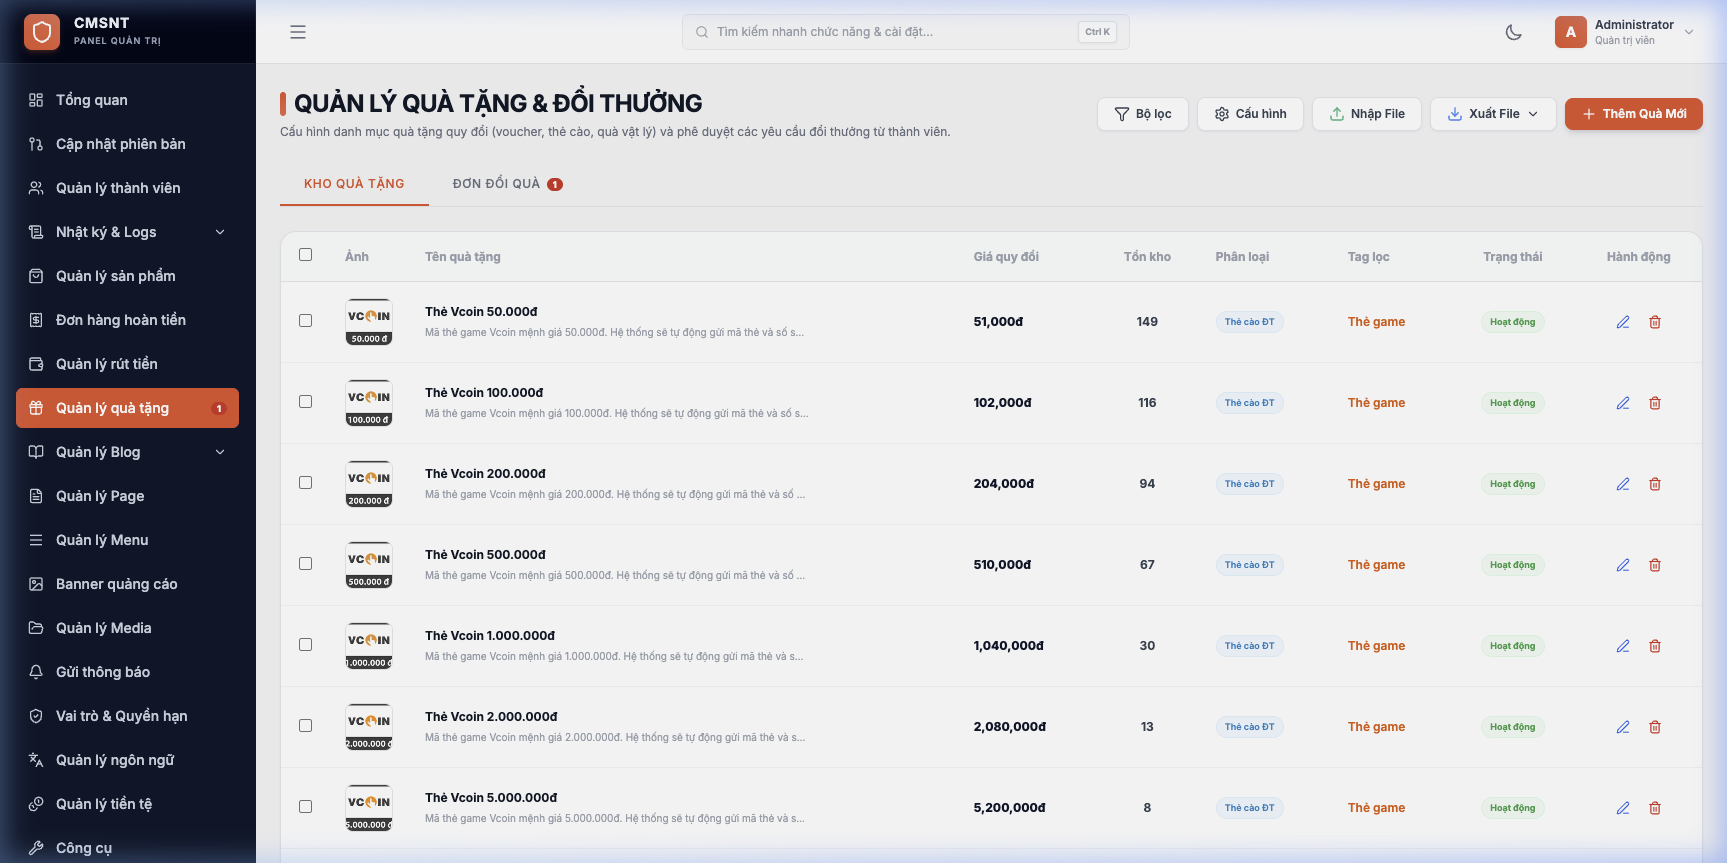Switch to the KHO QUÀ TẶNG tab
Image resolution: width=1727 pixels, height=863 pixels.
point(354,184)
